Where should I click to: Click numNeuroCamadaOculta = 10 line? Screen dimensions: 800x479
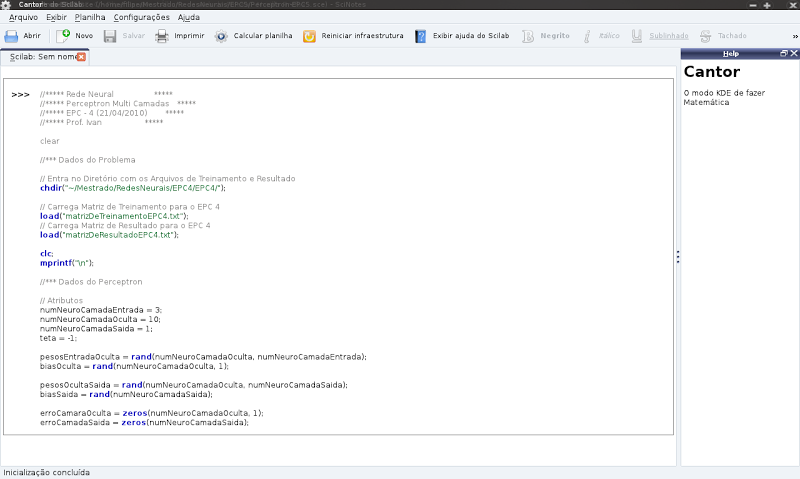tap(100, 319)
